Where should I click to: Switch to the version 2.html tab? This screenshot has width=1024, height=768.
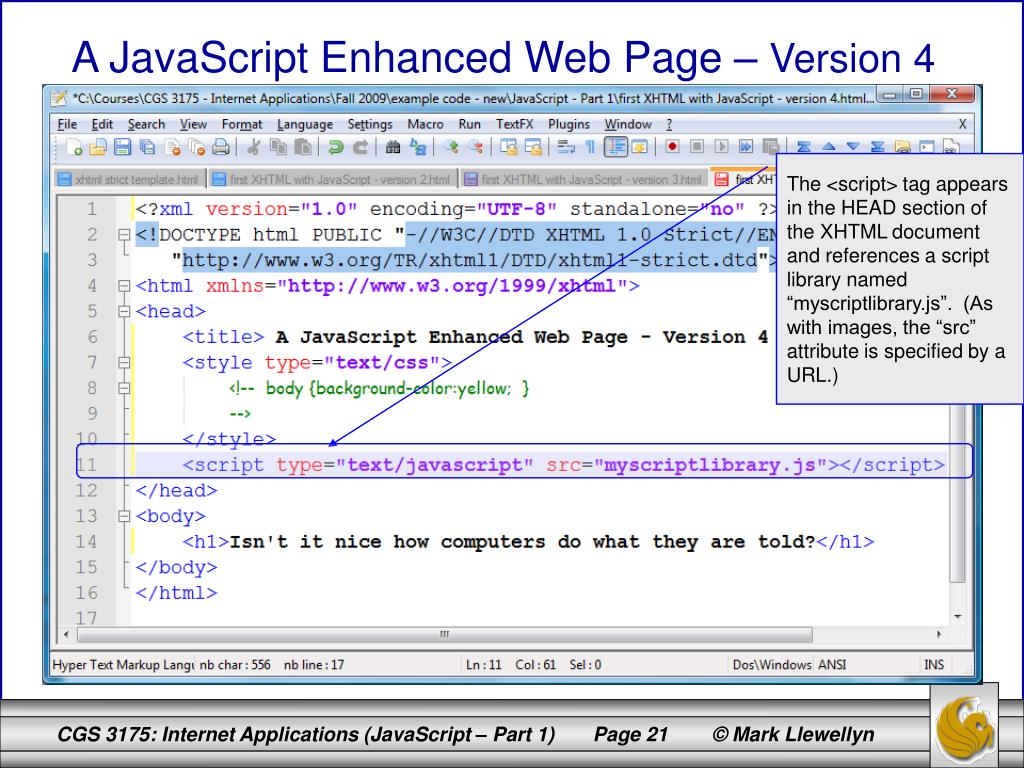click(333, 179)
